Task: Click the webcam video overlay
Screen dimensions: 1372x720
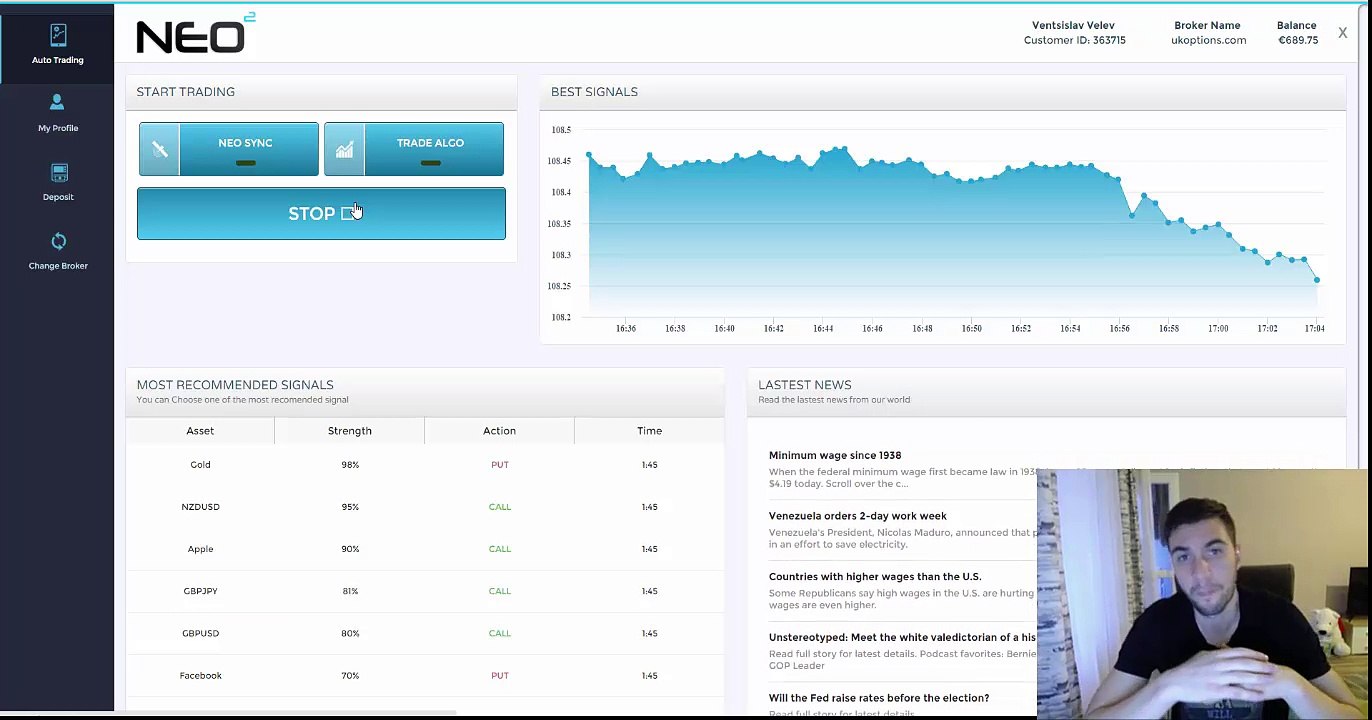Action: point(1203,594)
